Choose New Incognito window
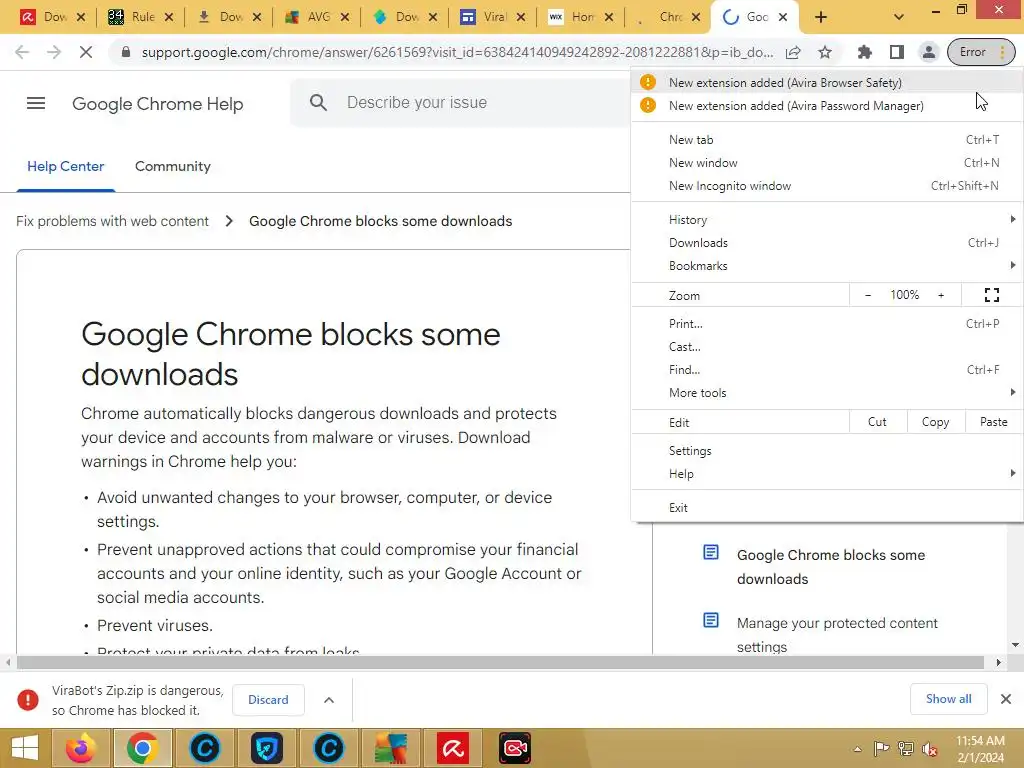Screen dimensions: 1024x768 (827, 186)
